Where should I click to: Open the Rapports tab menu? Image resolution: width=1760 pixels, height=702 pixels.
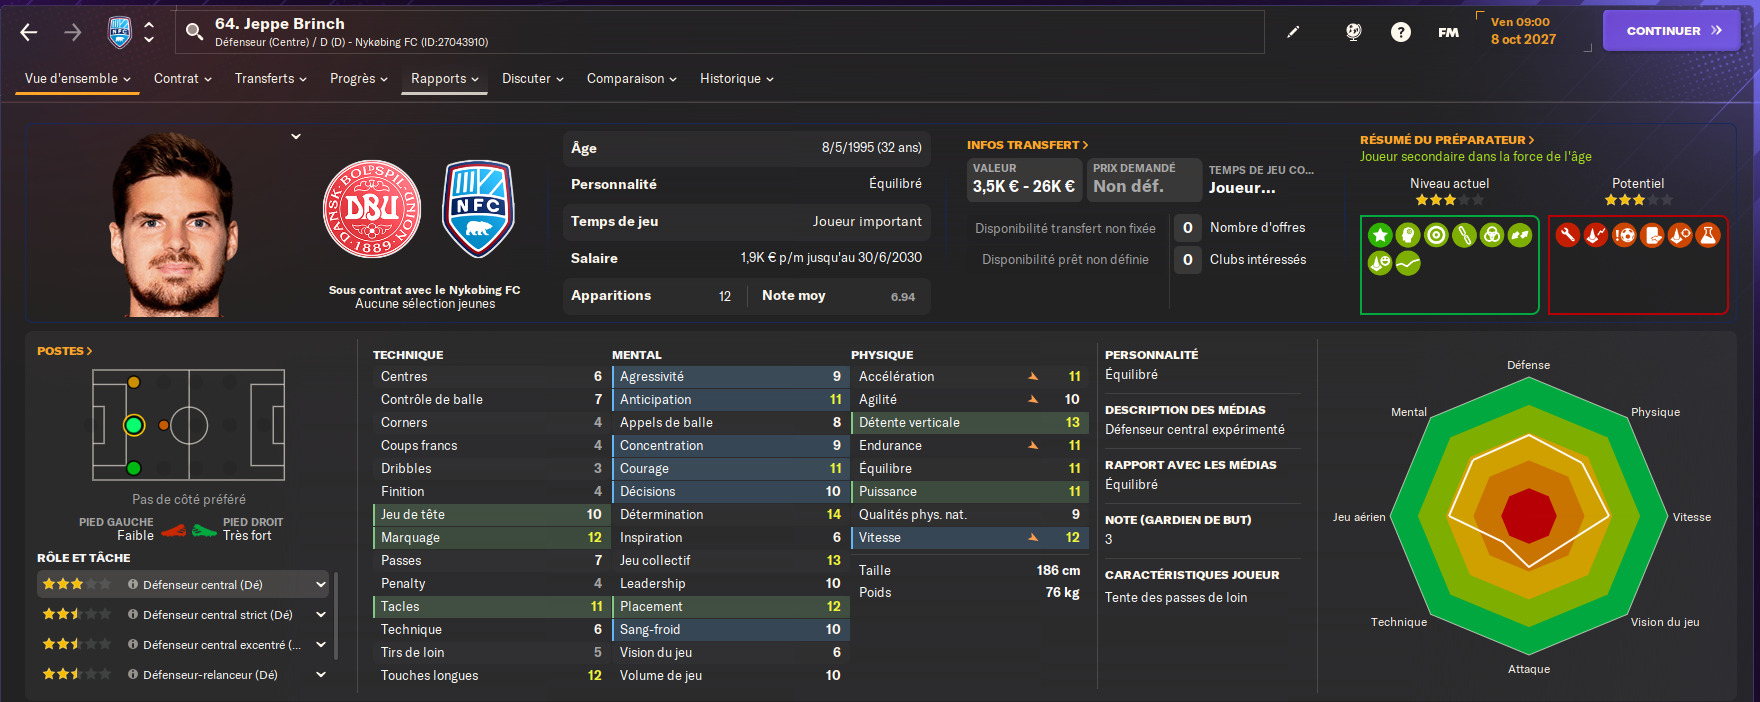(445, 79)
